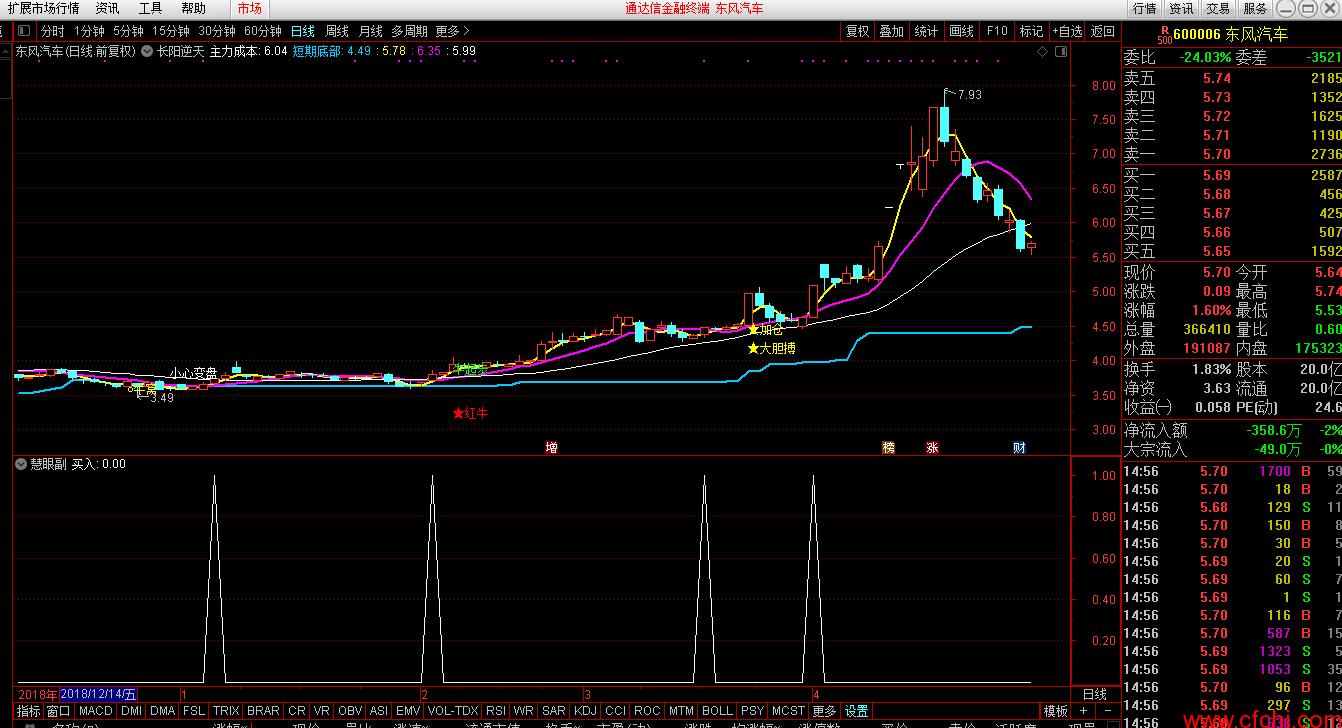Click the 卖五 price 5.74
The width and height of the screenshot is (1342, 728).
(1217, 78)
